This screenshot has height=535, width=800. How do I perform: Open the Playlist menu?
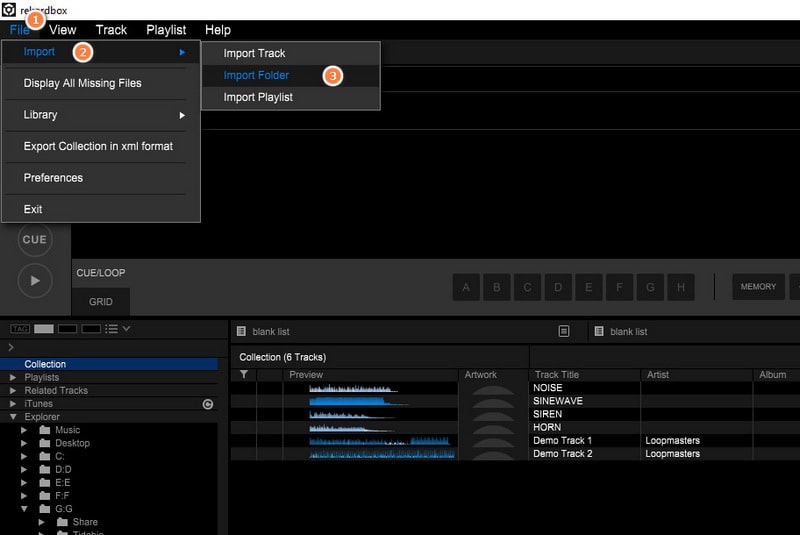coord(166,30)
